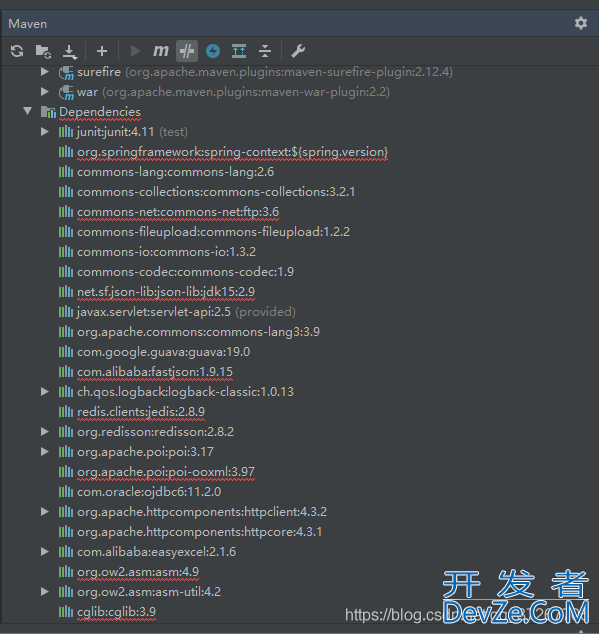Select com.google.guava:guava:19.0 entry

(x=163, y=352)
